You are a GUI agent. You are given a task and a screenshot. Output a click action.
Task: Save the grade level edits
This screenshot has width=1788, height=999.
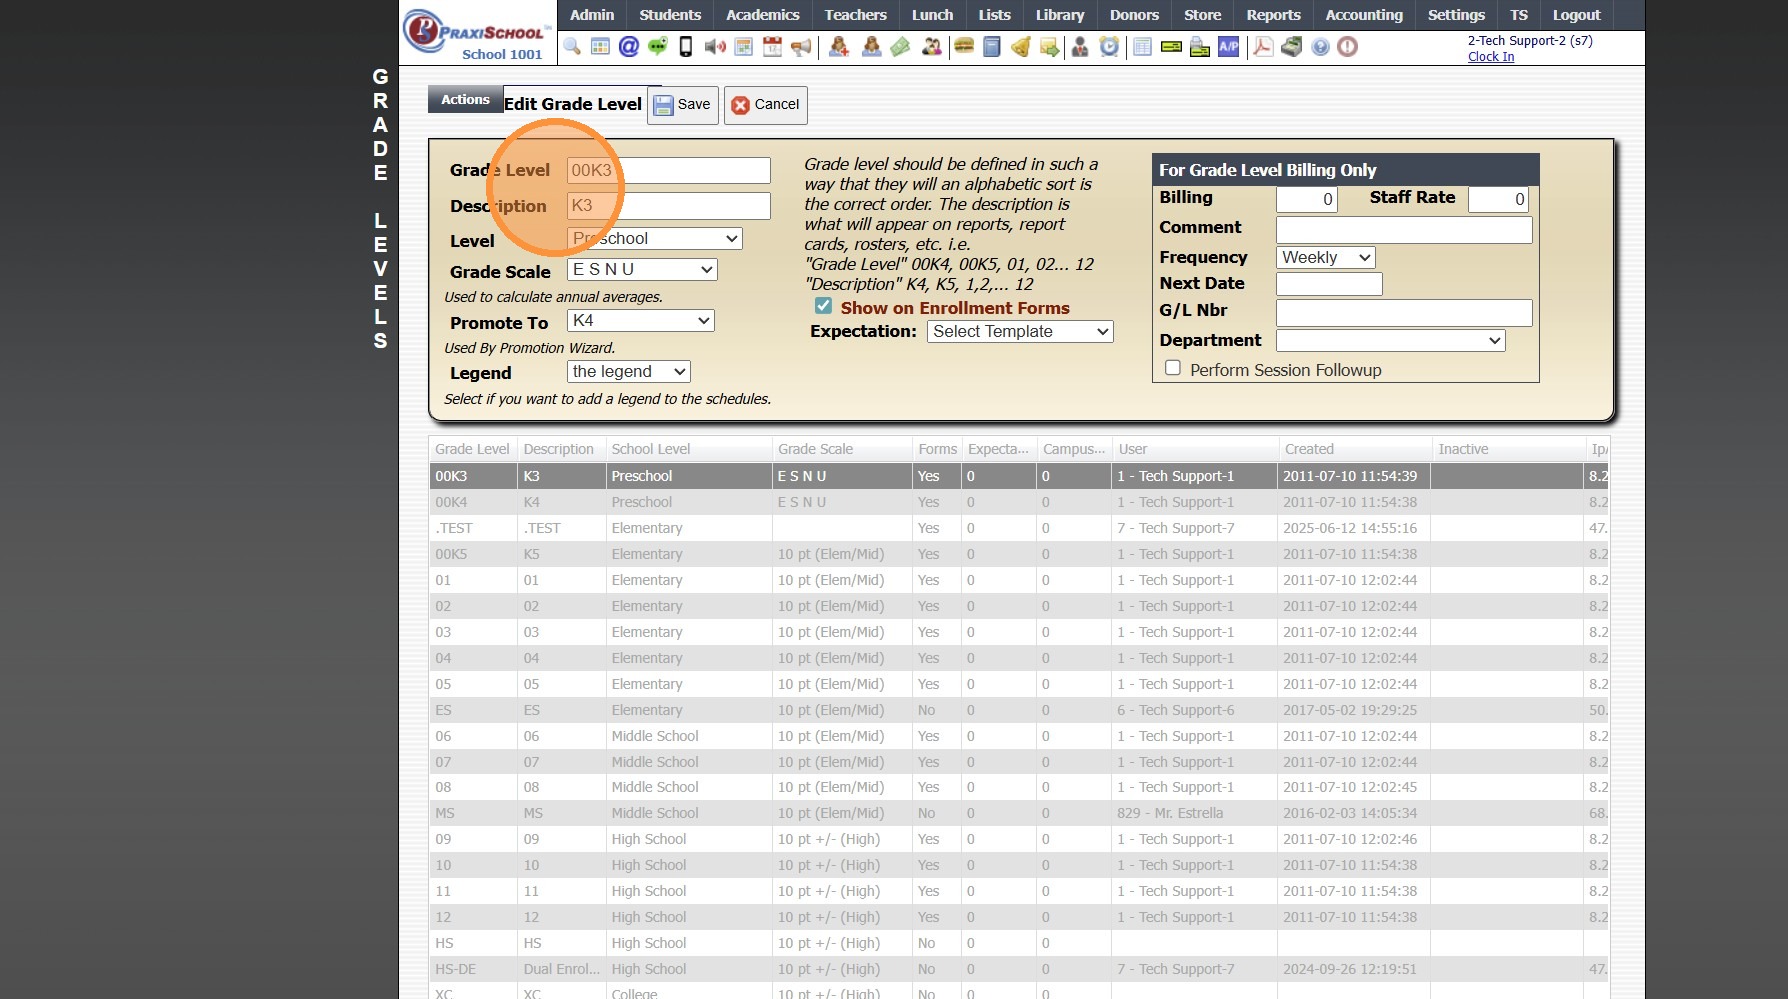coord(683,105)
